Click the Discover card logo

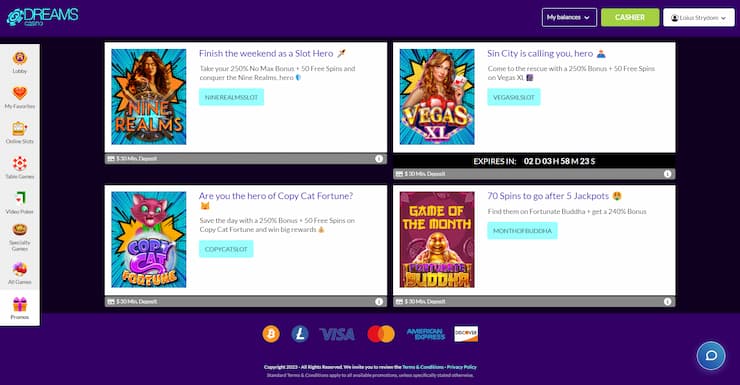pos(466,334)
